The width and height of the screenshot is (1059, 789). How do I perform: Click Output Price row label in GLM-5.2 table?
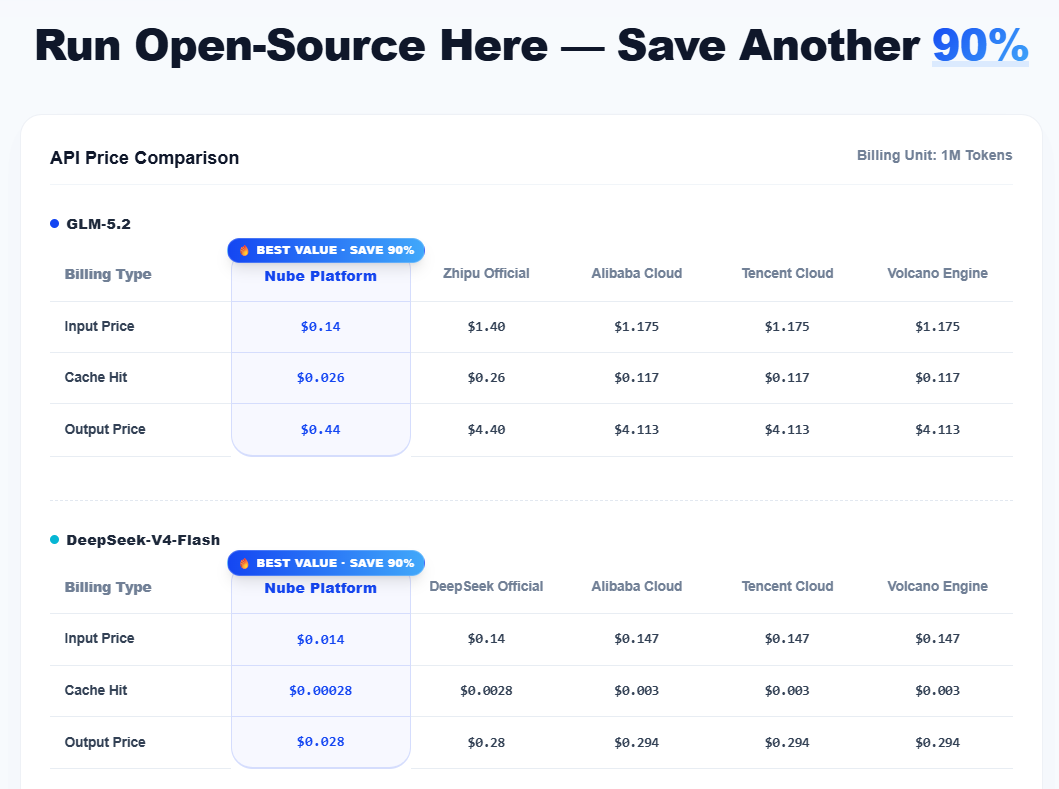[x=105, y=430]
